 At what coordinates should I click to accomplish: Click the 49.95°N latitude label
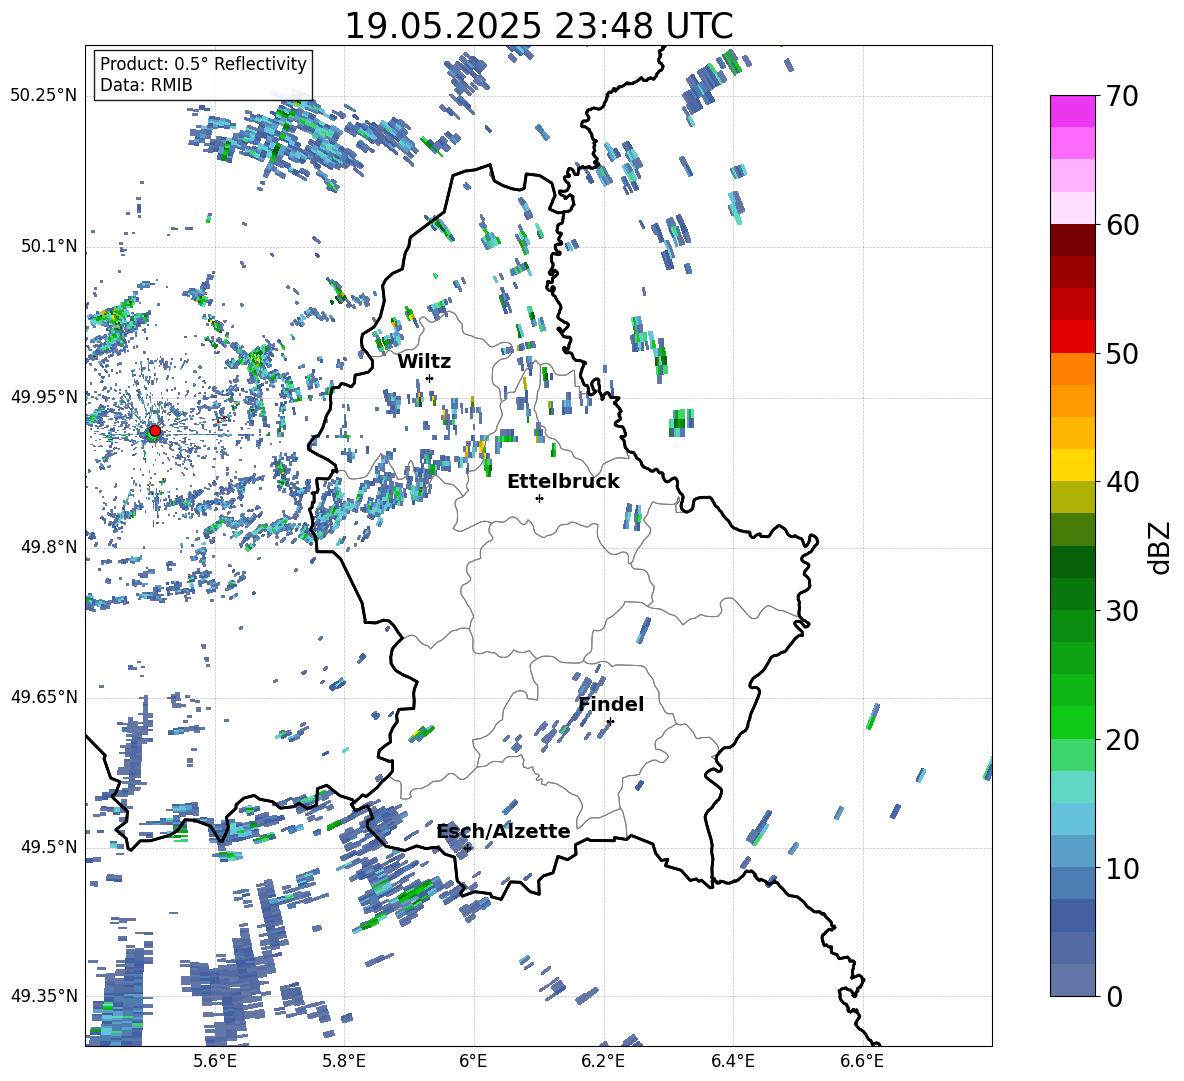coord(44,397)
